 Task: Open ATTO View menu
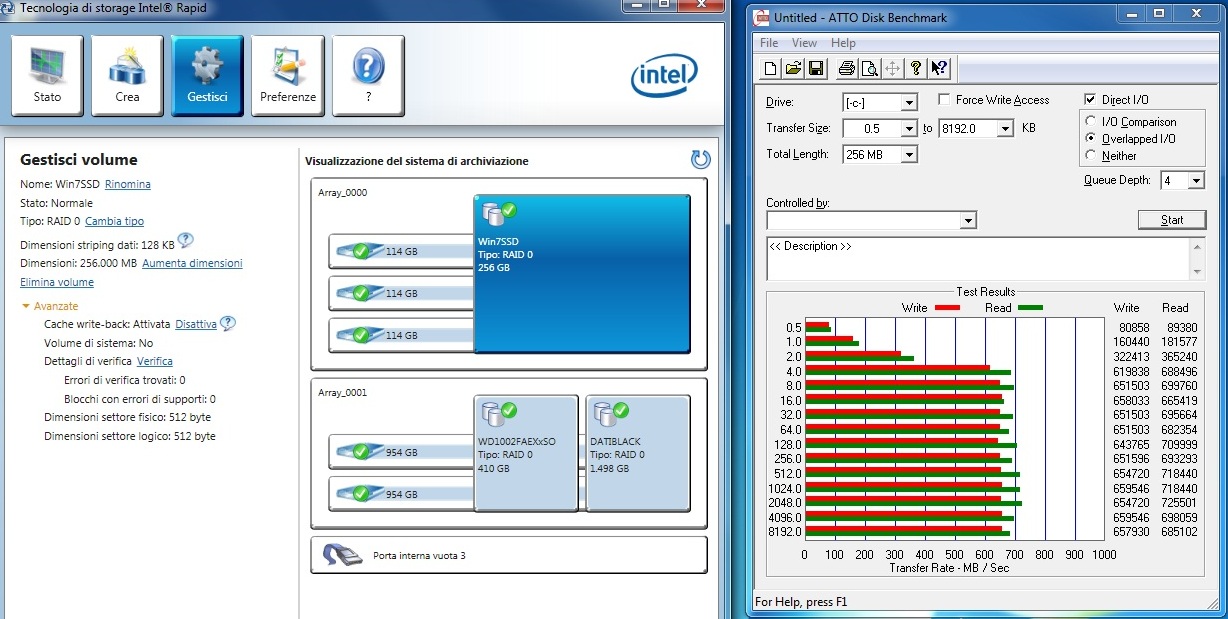pos(804,43)
